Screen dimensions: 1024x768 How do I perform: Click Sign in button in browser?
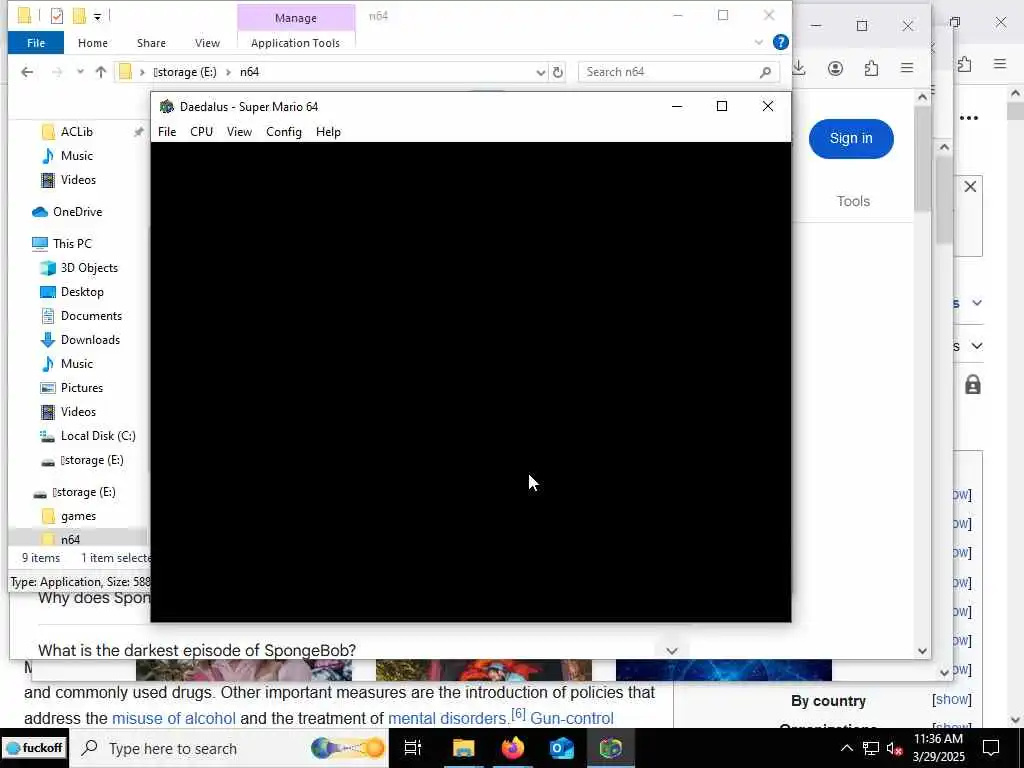(851, 138)
